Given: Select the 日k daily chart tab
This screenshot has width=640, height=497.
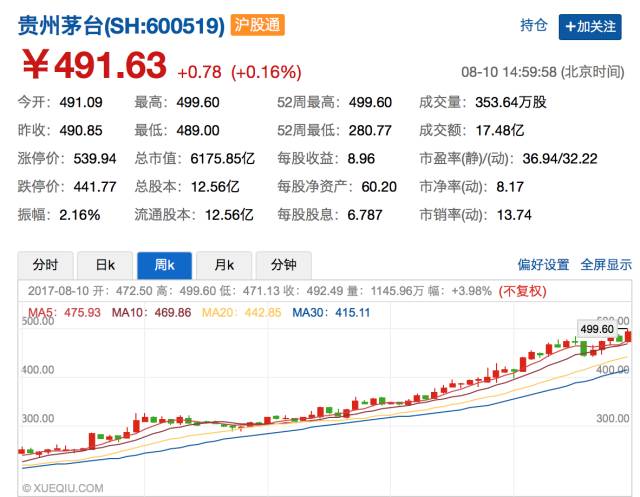Looking at the screenshot, I should pos(105,265).
